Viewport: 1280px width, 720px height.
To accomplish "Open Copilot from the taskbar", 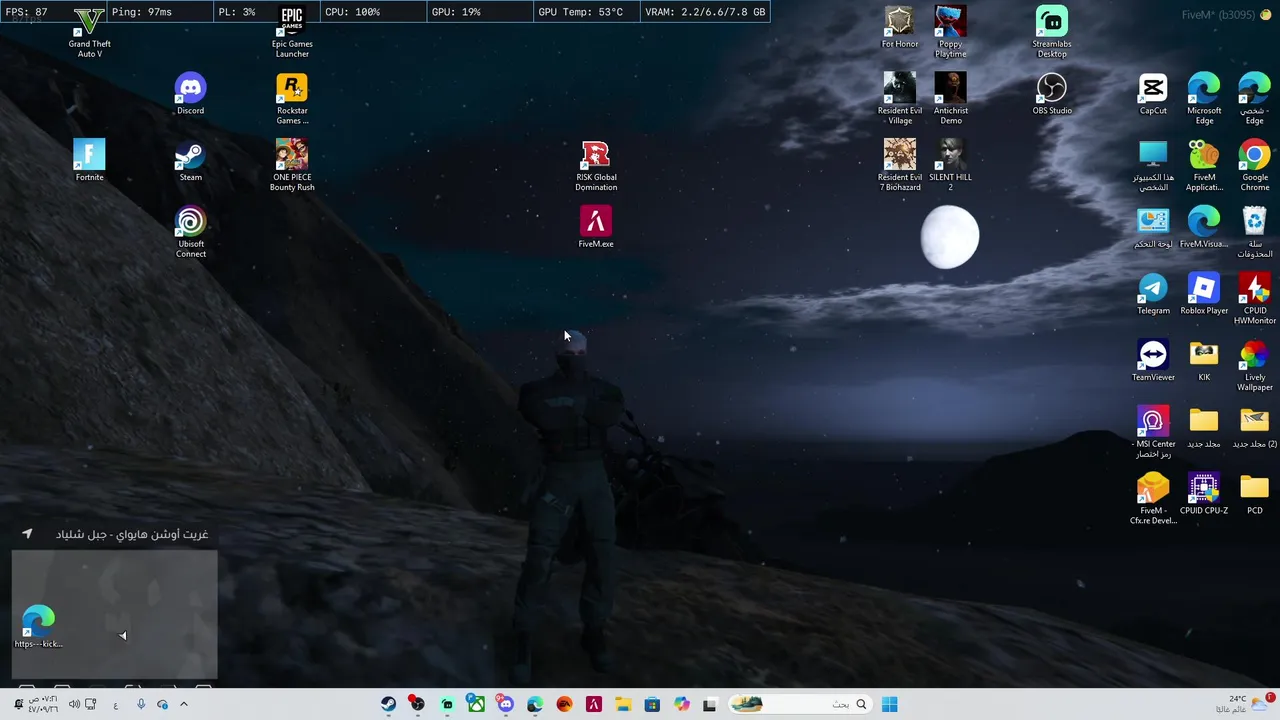I will (x=681, y=704).
